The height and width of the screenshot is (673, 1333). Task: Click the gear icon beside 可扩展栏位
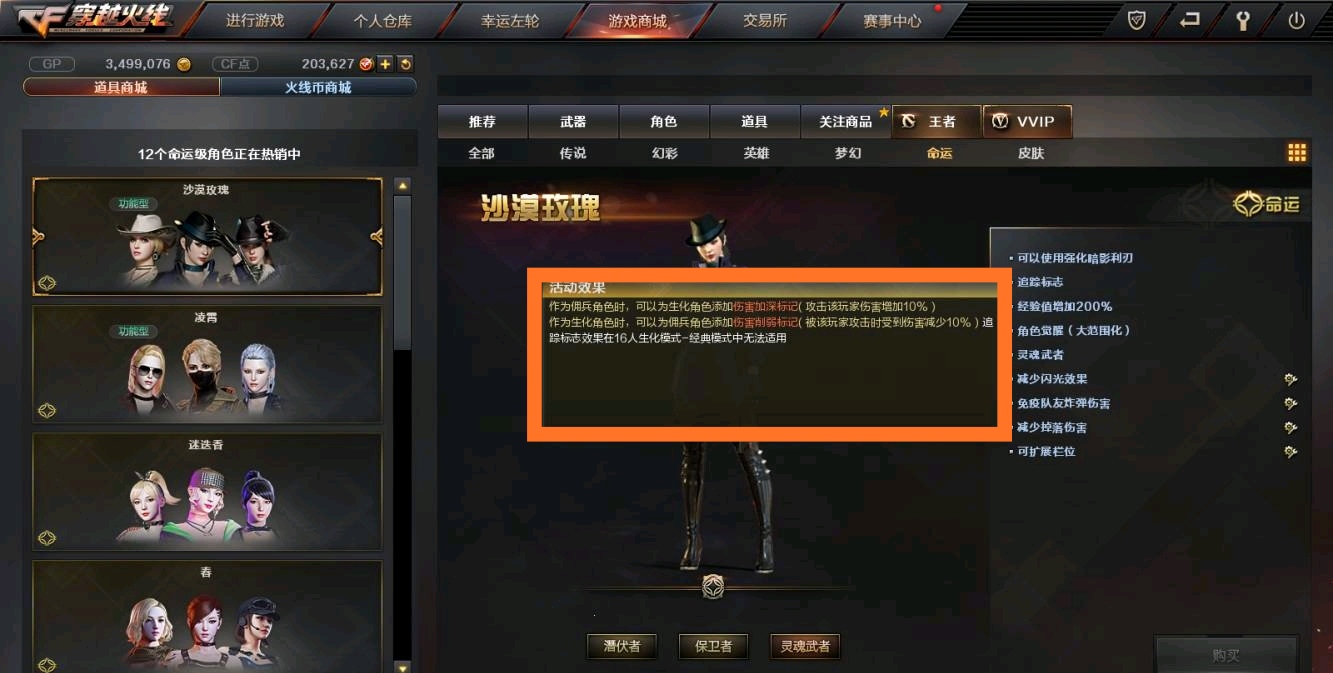click(x=1291, y=452)
